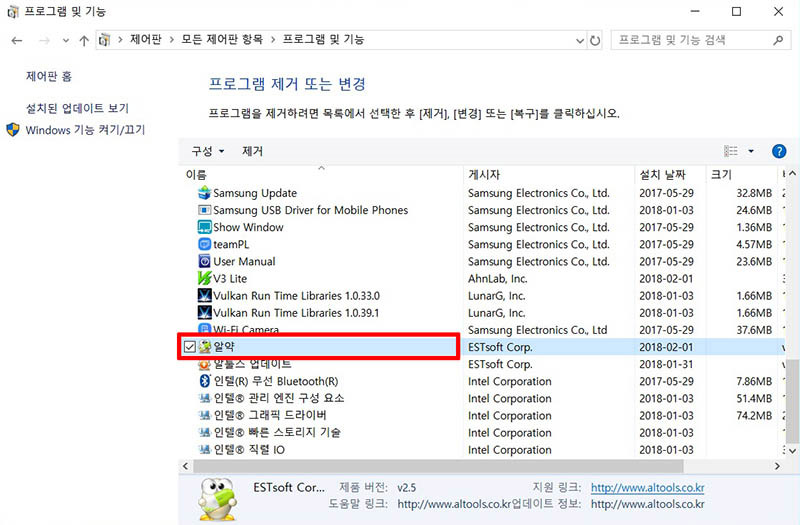800x525 pixels.
Task: Open help with the blue question mark icon
Action: 779,151
